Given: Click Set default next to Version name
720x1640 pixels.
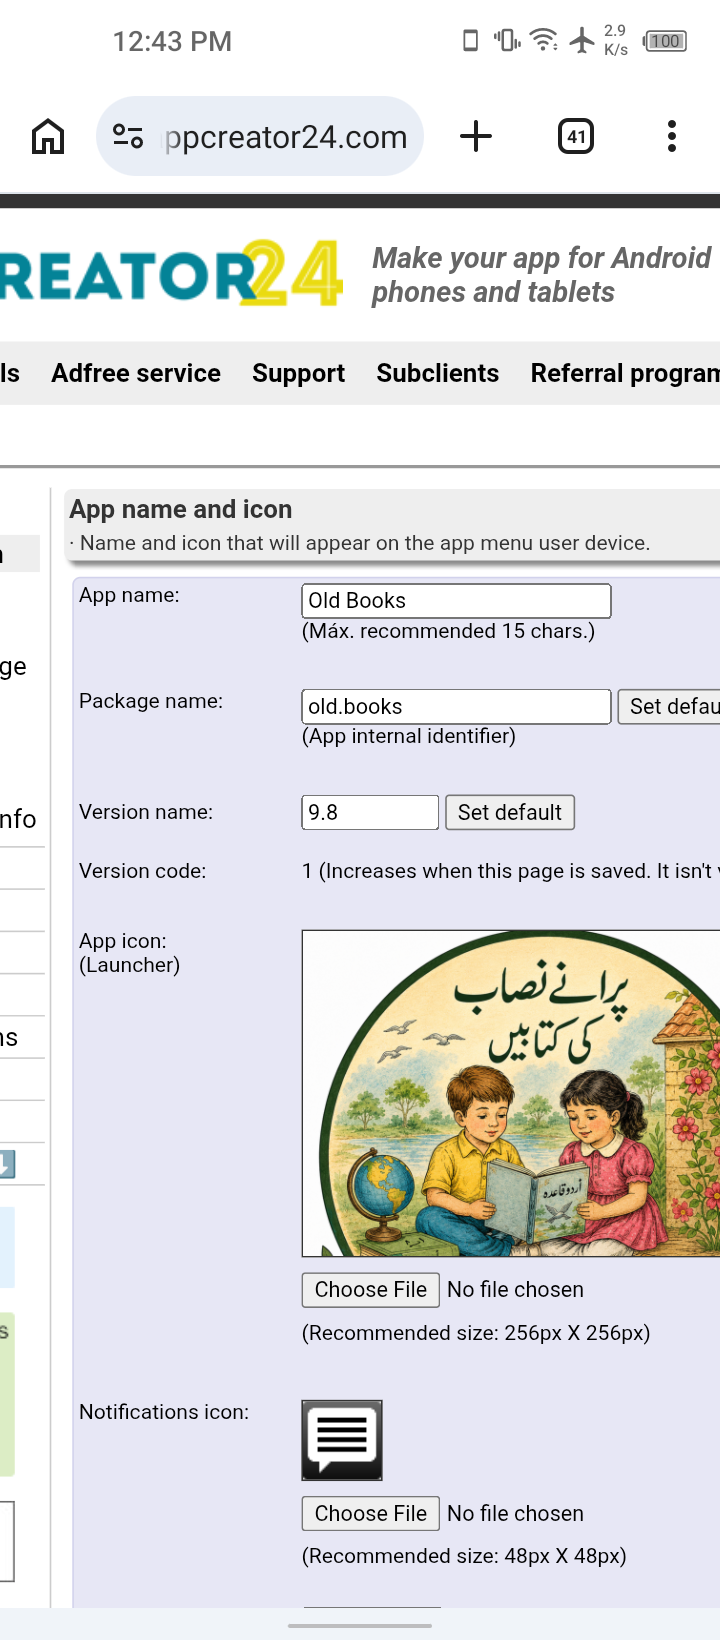Looking at the screenshot, I should coord(510,812).
